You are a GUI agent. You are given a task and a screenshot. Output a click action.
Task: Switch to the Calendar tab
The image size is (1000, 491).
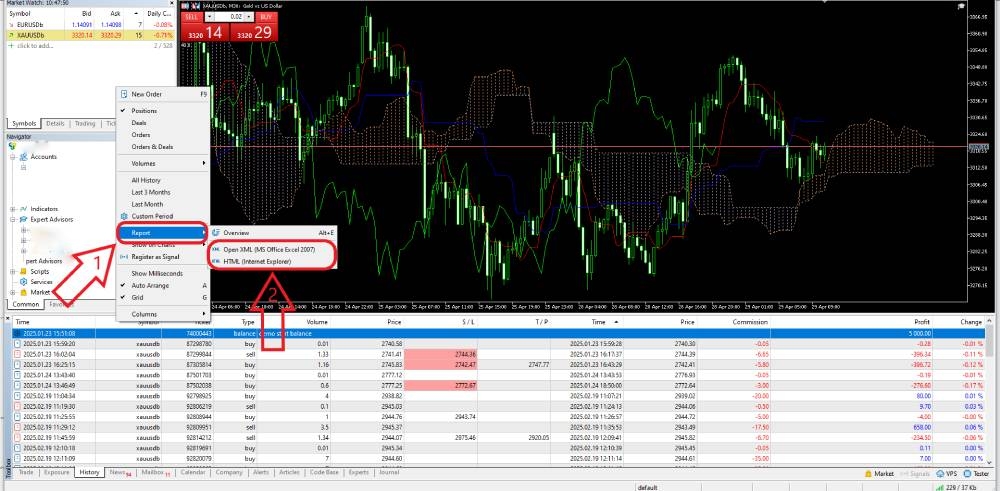(x=193, y=472)
